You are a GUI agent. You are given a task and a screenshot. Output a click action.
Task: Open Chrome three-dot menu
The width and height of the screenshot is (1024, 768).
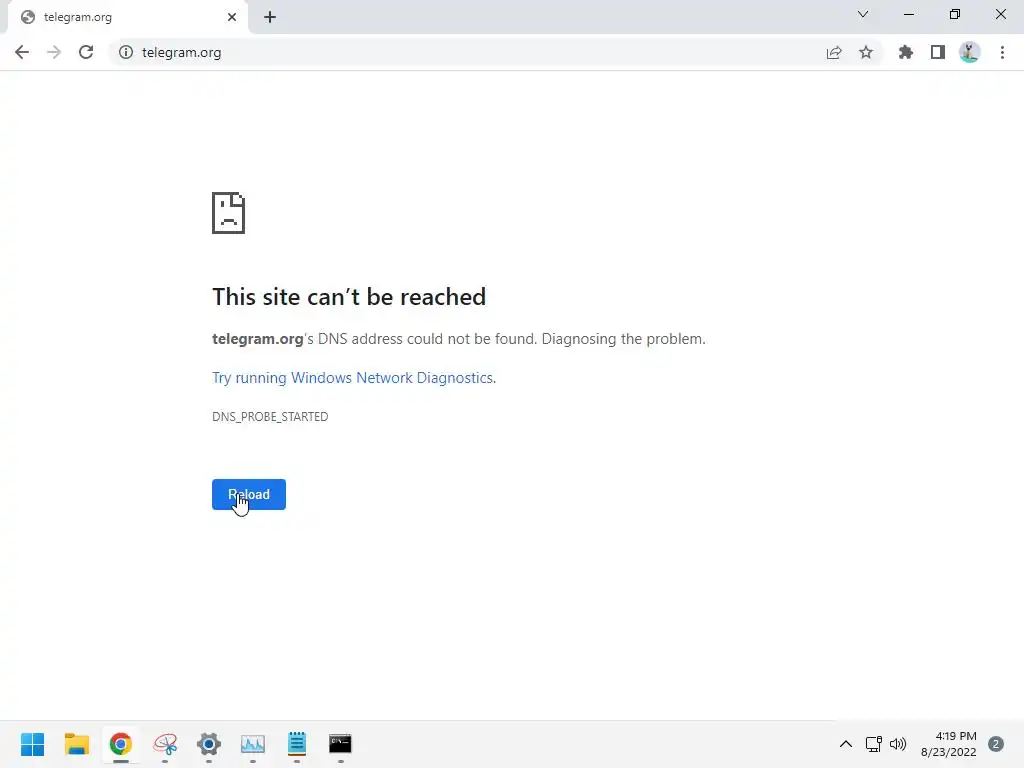tap(1002, 52)
